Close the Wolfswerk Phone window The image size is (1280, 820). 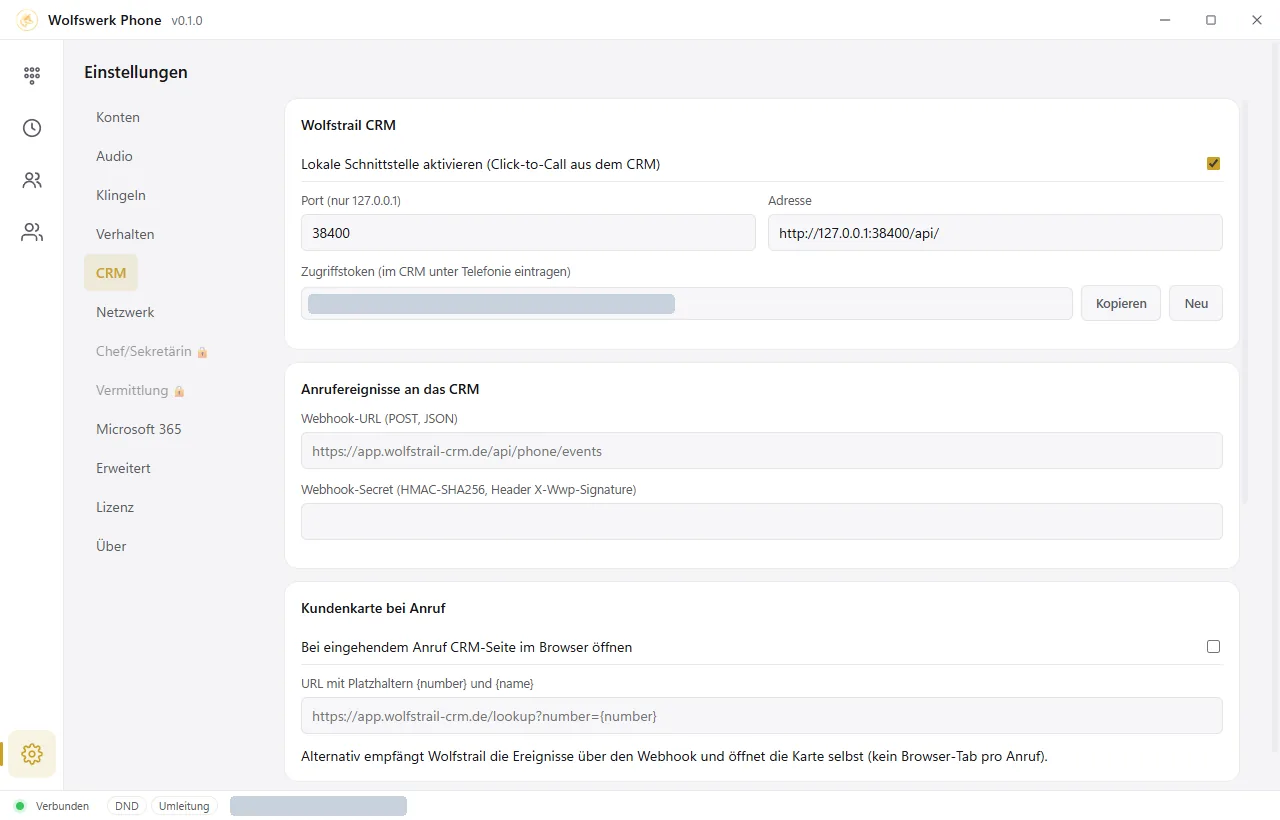1257,20
